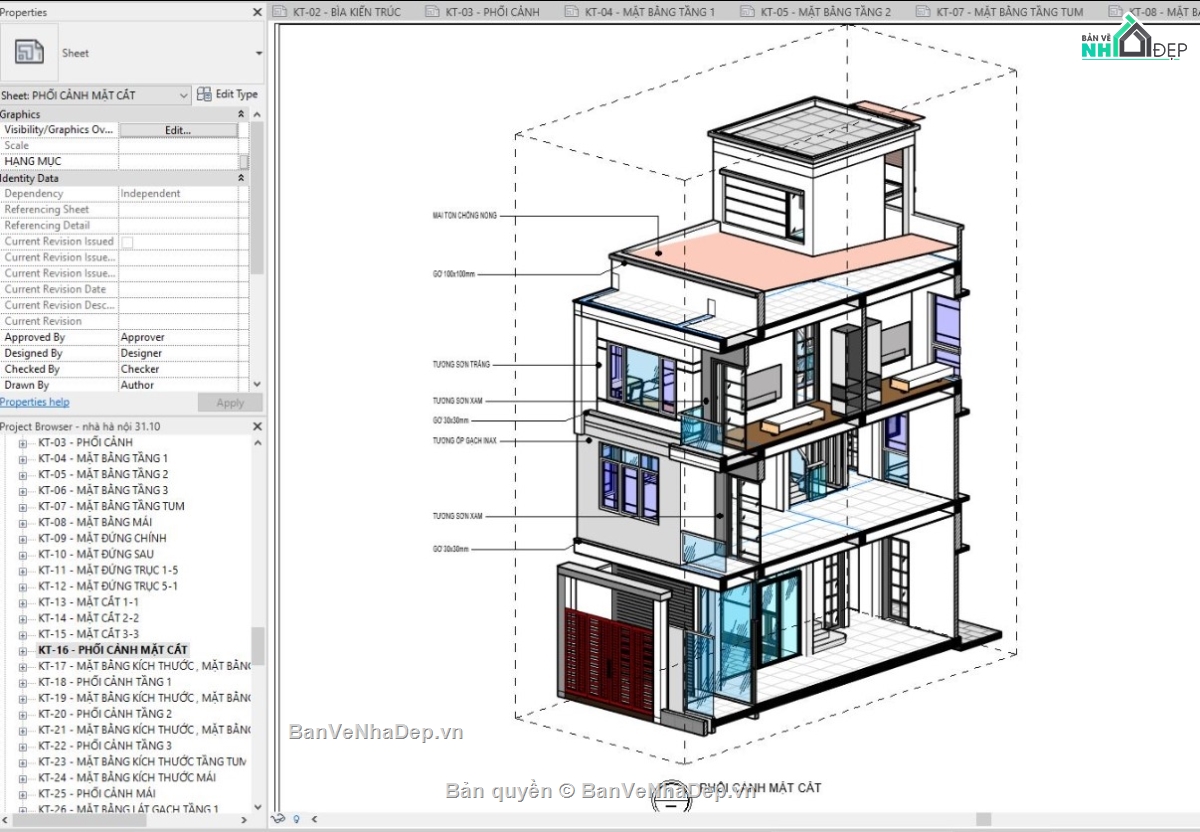Click the TƯỜNG ỐP GẠCH INAX annotation label
The width and height of the screenshot is (1200, 832).
pyautogui.click(x=466, y=441)
